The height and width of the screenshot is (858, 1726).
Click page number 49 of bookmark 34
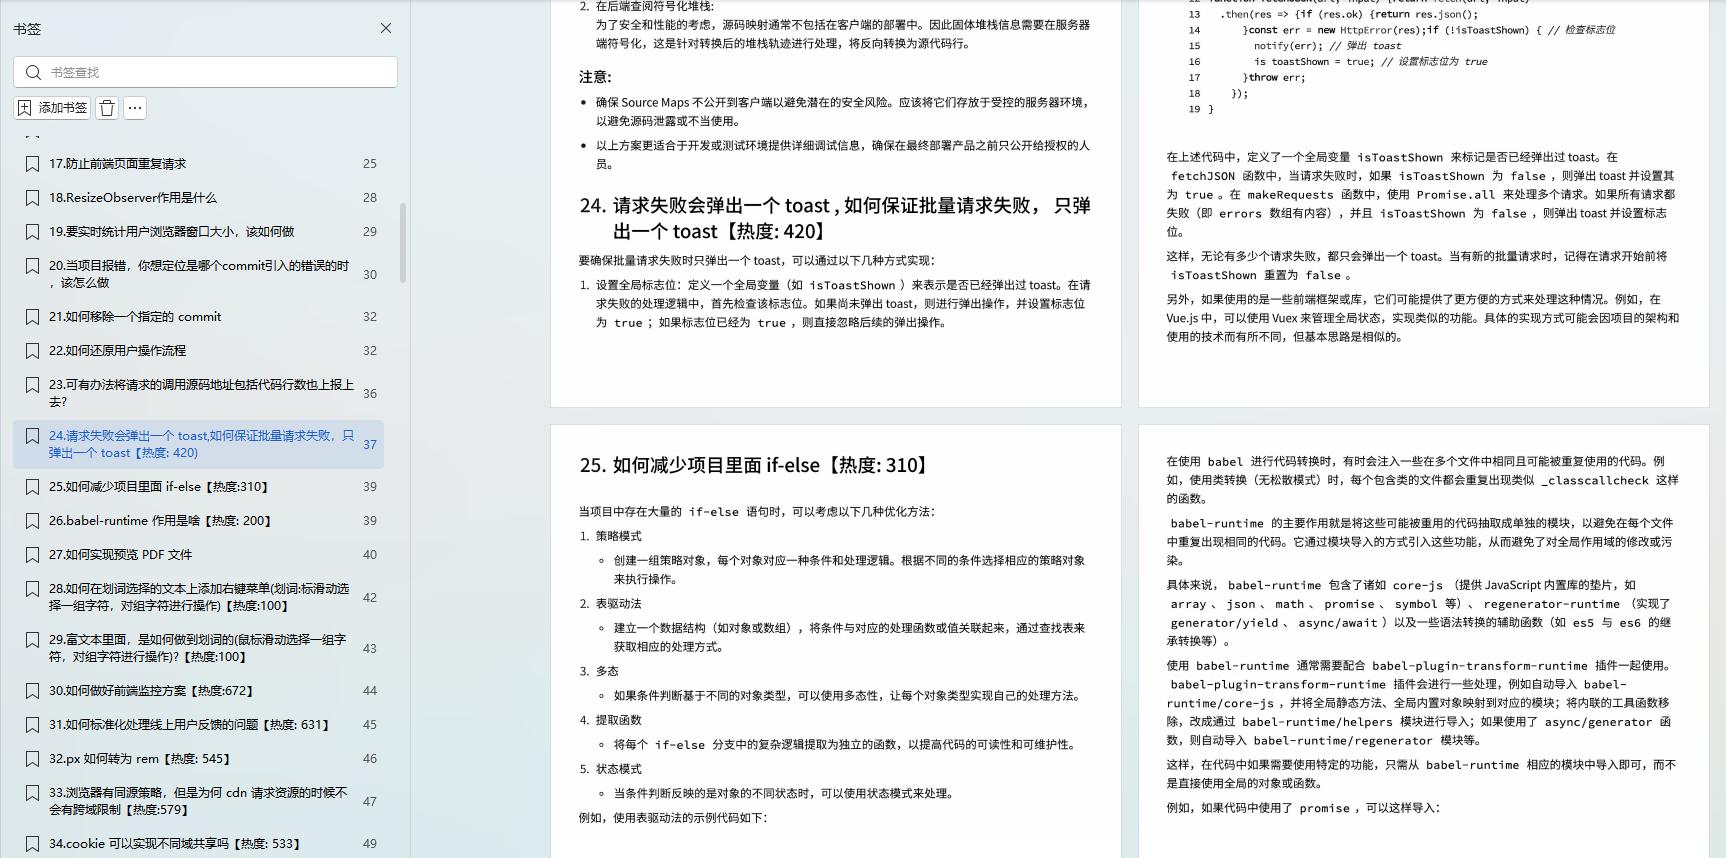pyautogui.click(x=370, y=843)
